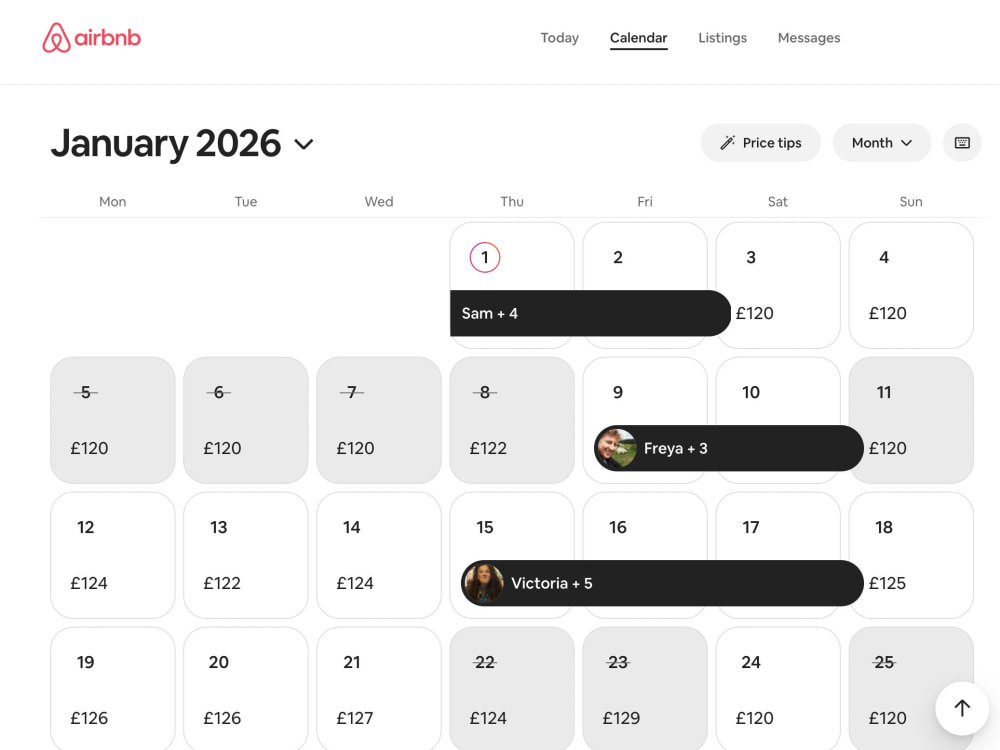Viewport: 1000px width, 750px height.
Task: Open the keyboard shortcuts icon button
Action: point(962,143)
